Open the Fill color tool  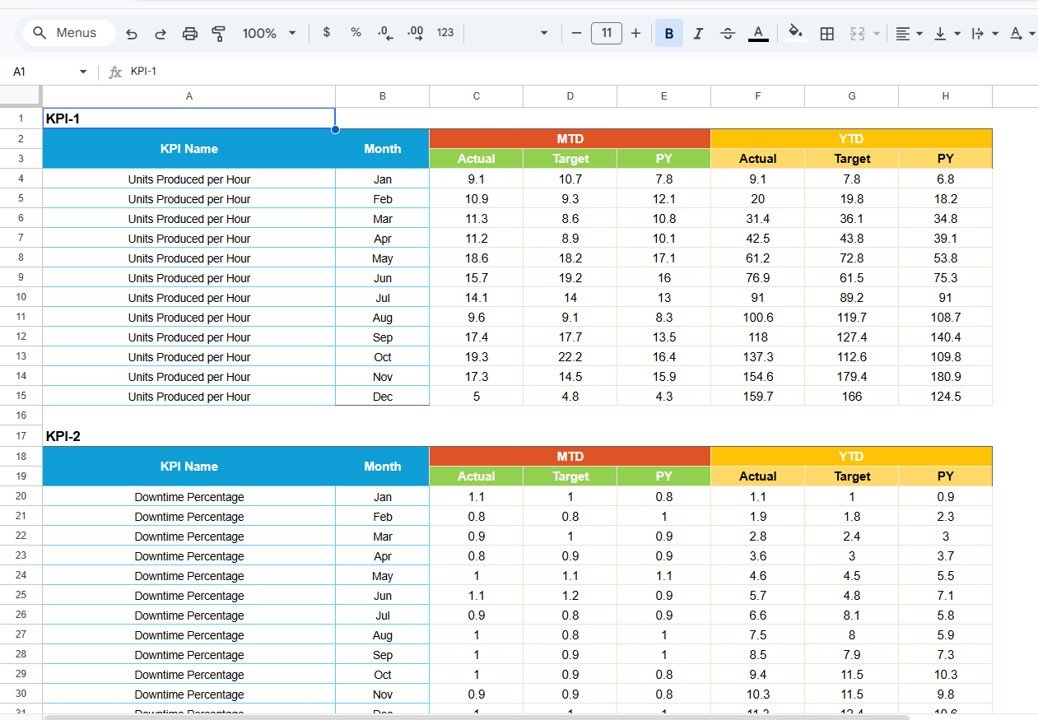[795, 32]
